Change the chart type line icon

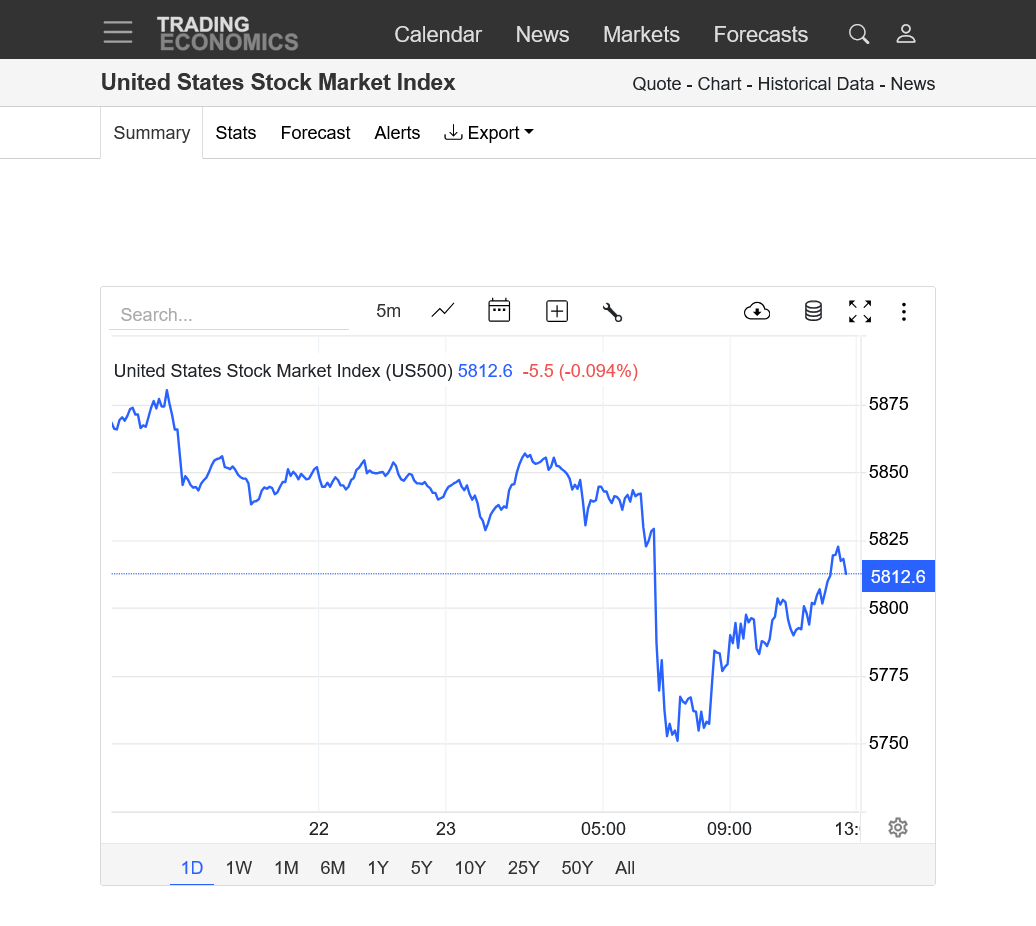[443, 310]
